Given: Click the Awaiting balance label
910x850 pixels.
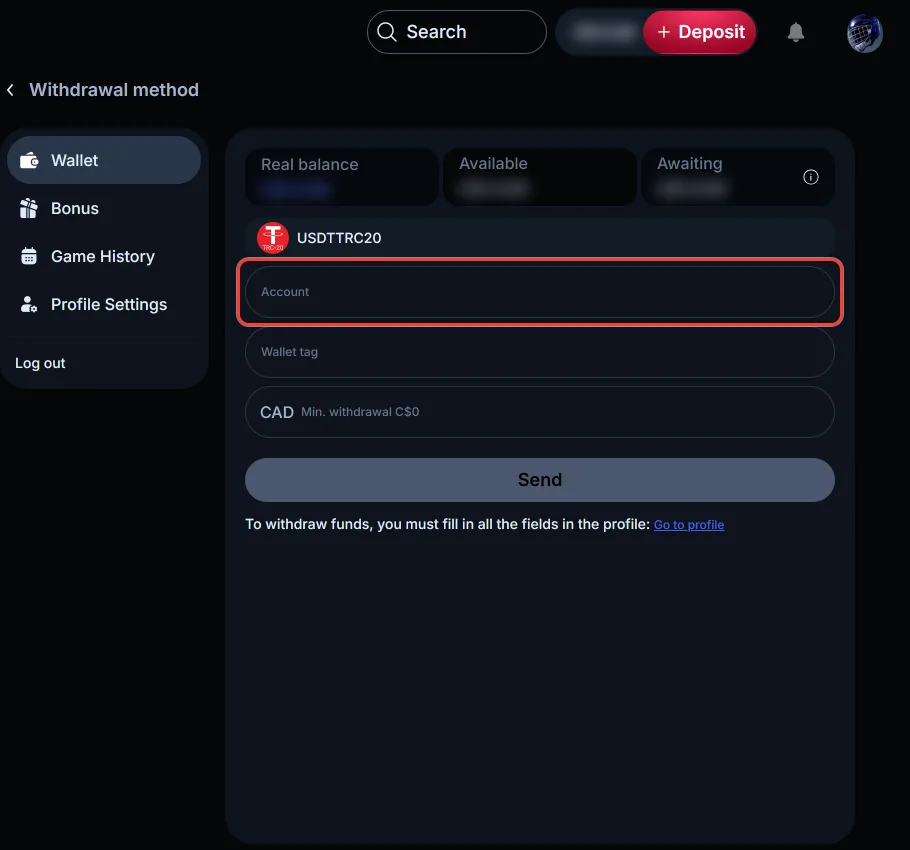Looking at the screenshot, I should [689, 164].
